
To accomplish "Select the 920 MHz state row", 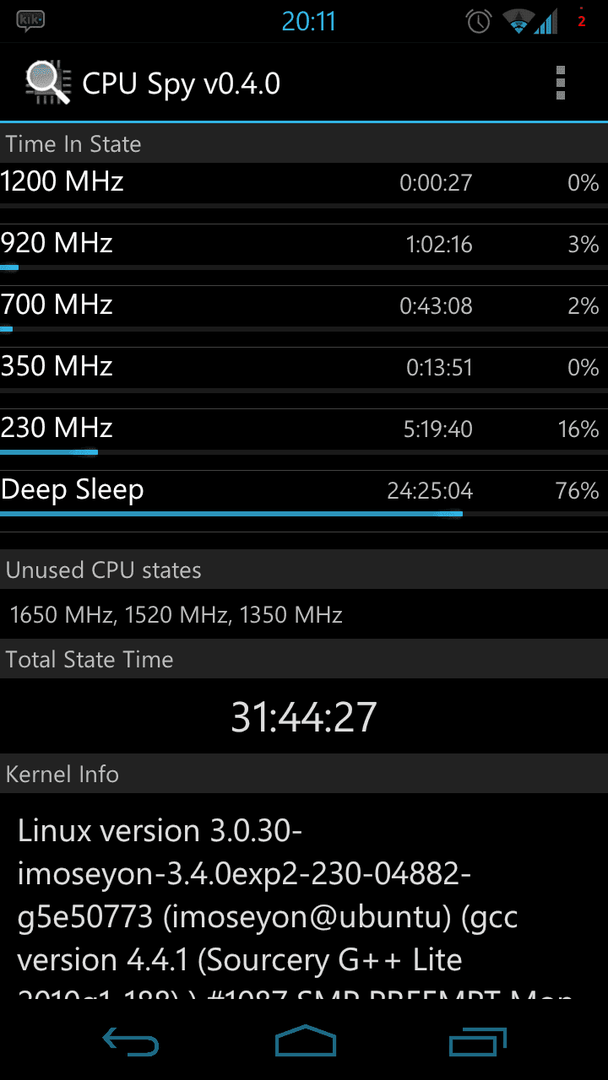I will (304, 245).
